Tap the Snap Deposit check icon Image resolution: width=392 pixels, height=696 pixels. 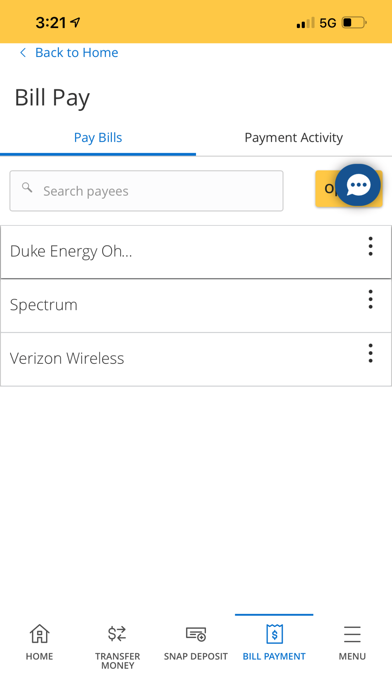196,634
